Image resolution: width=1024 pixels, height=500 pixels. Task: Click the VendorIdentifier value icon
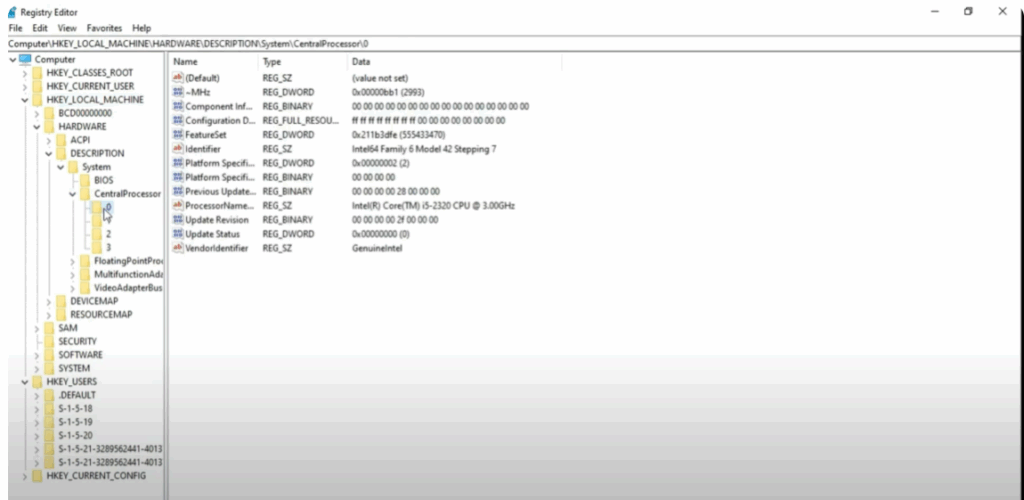point(178,248)
